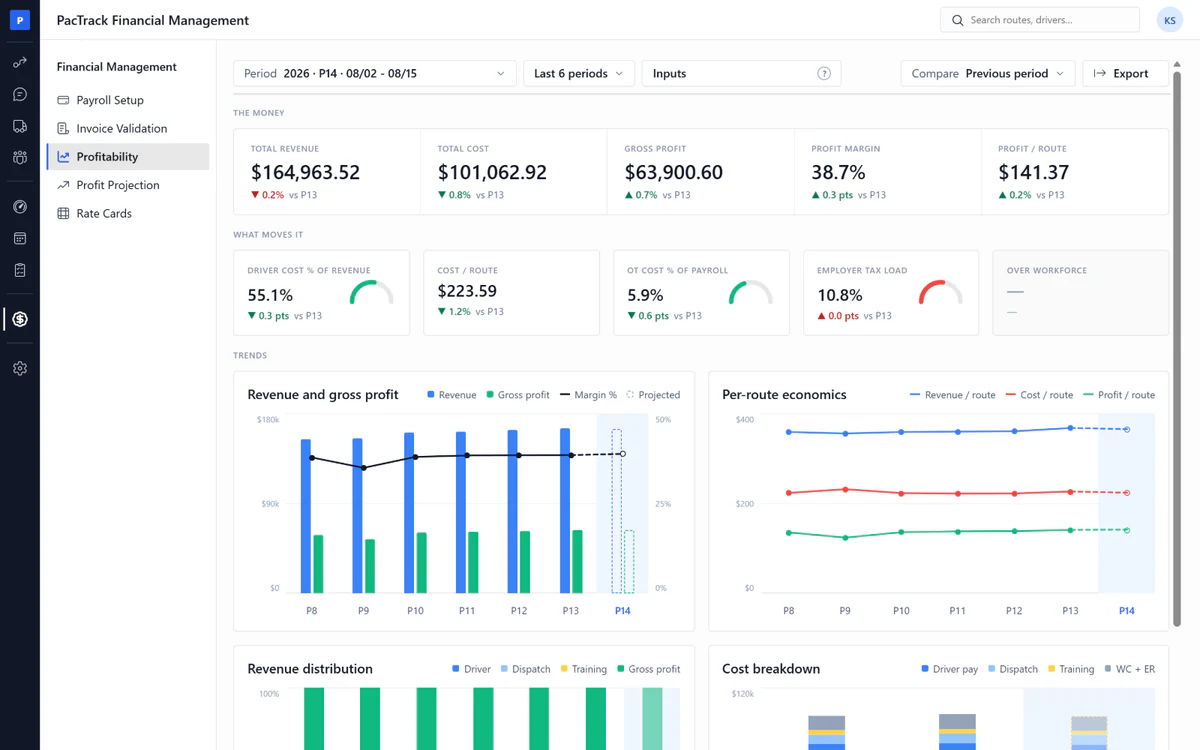The width and height of the screenshot is (1200, 750).
Task: Open the gauge dashboard icon in the sidebar
Action: (x=20, y=207)
